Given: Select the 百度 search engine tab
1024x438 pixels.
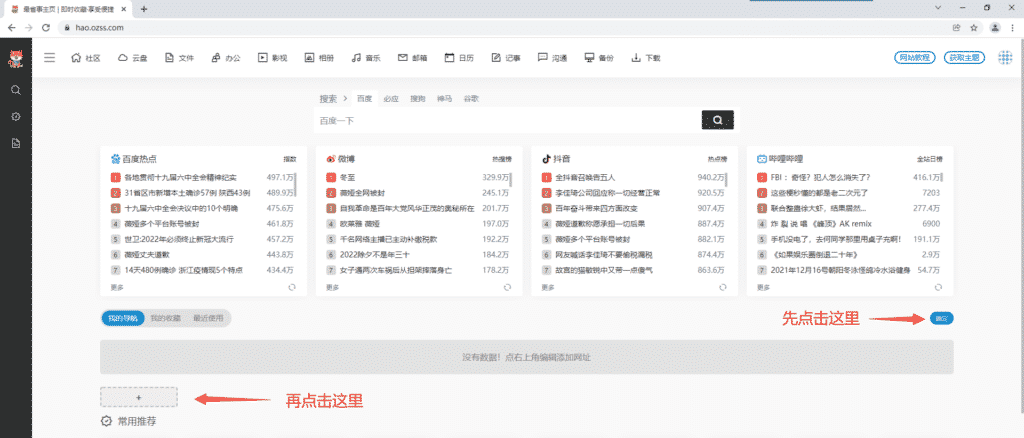Looking at the screenshot, I should 364,99.
